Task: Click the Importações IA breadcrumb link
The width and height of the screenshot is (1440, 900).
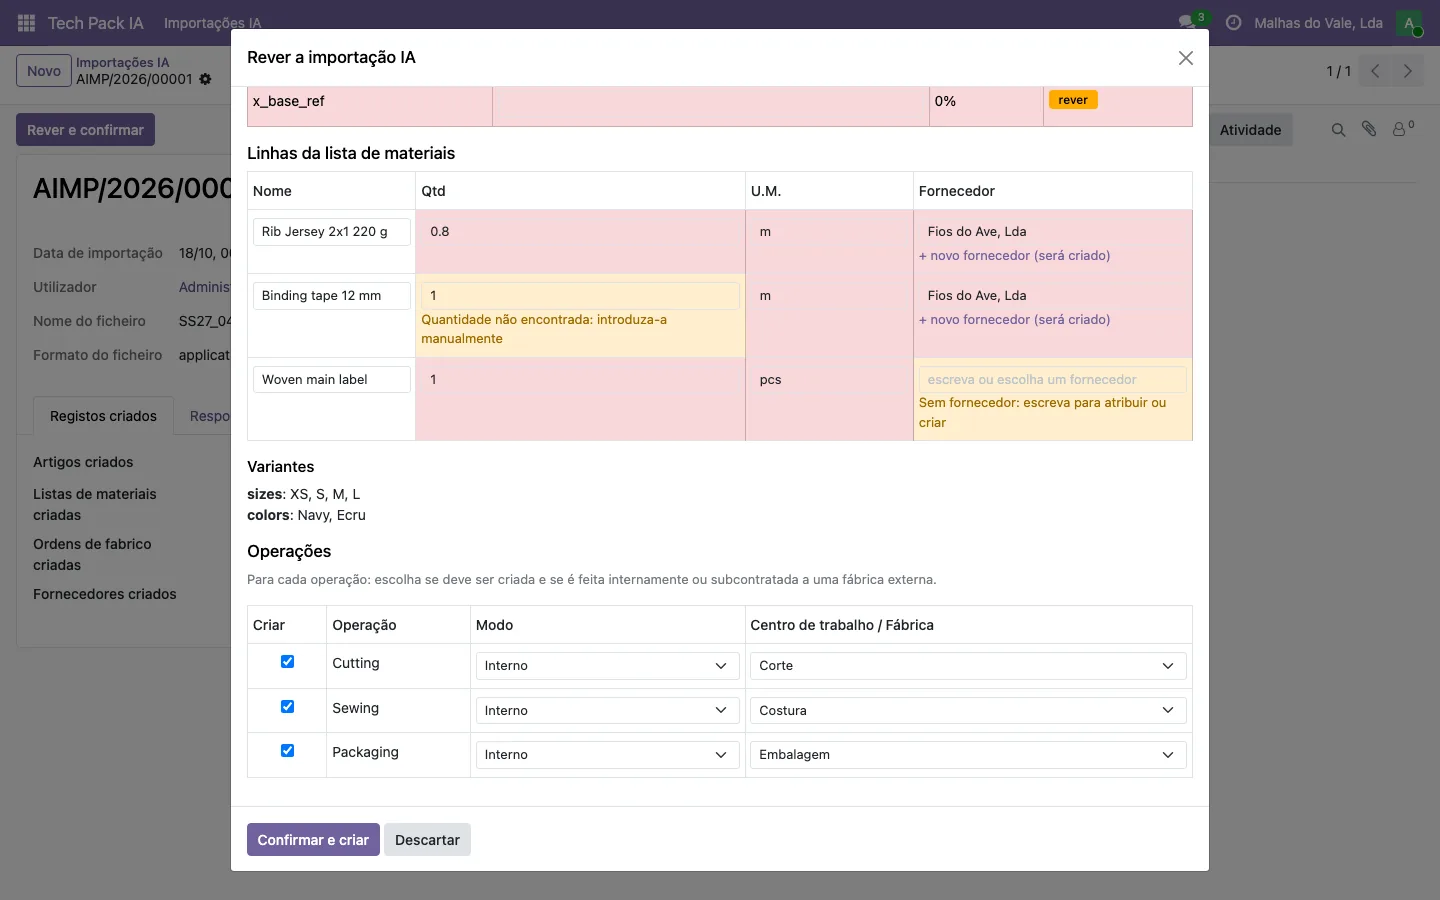Action: coord(123,62)
